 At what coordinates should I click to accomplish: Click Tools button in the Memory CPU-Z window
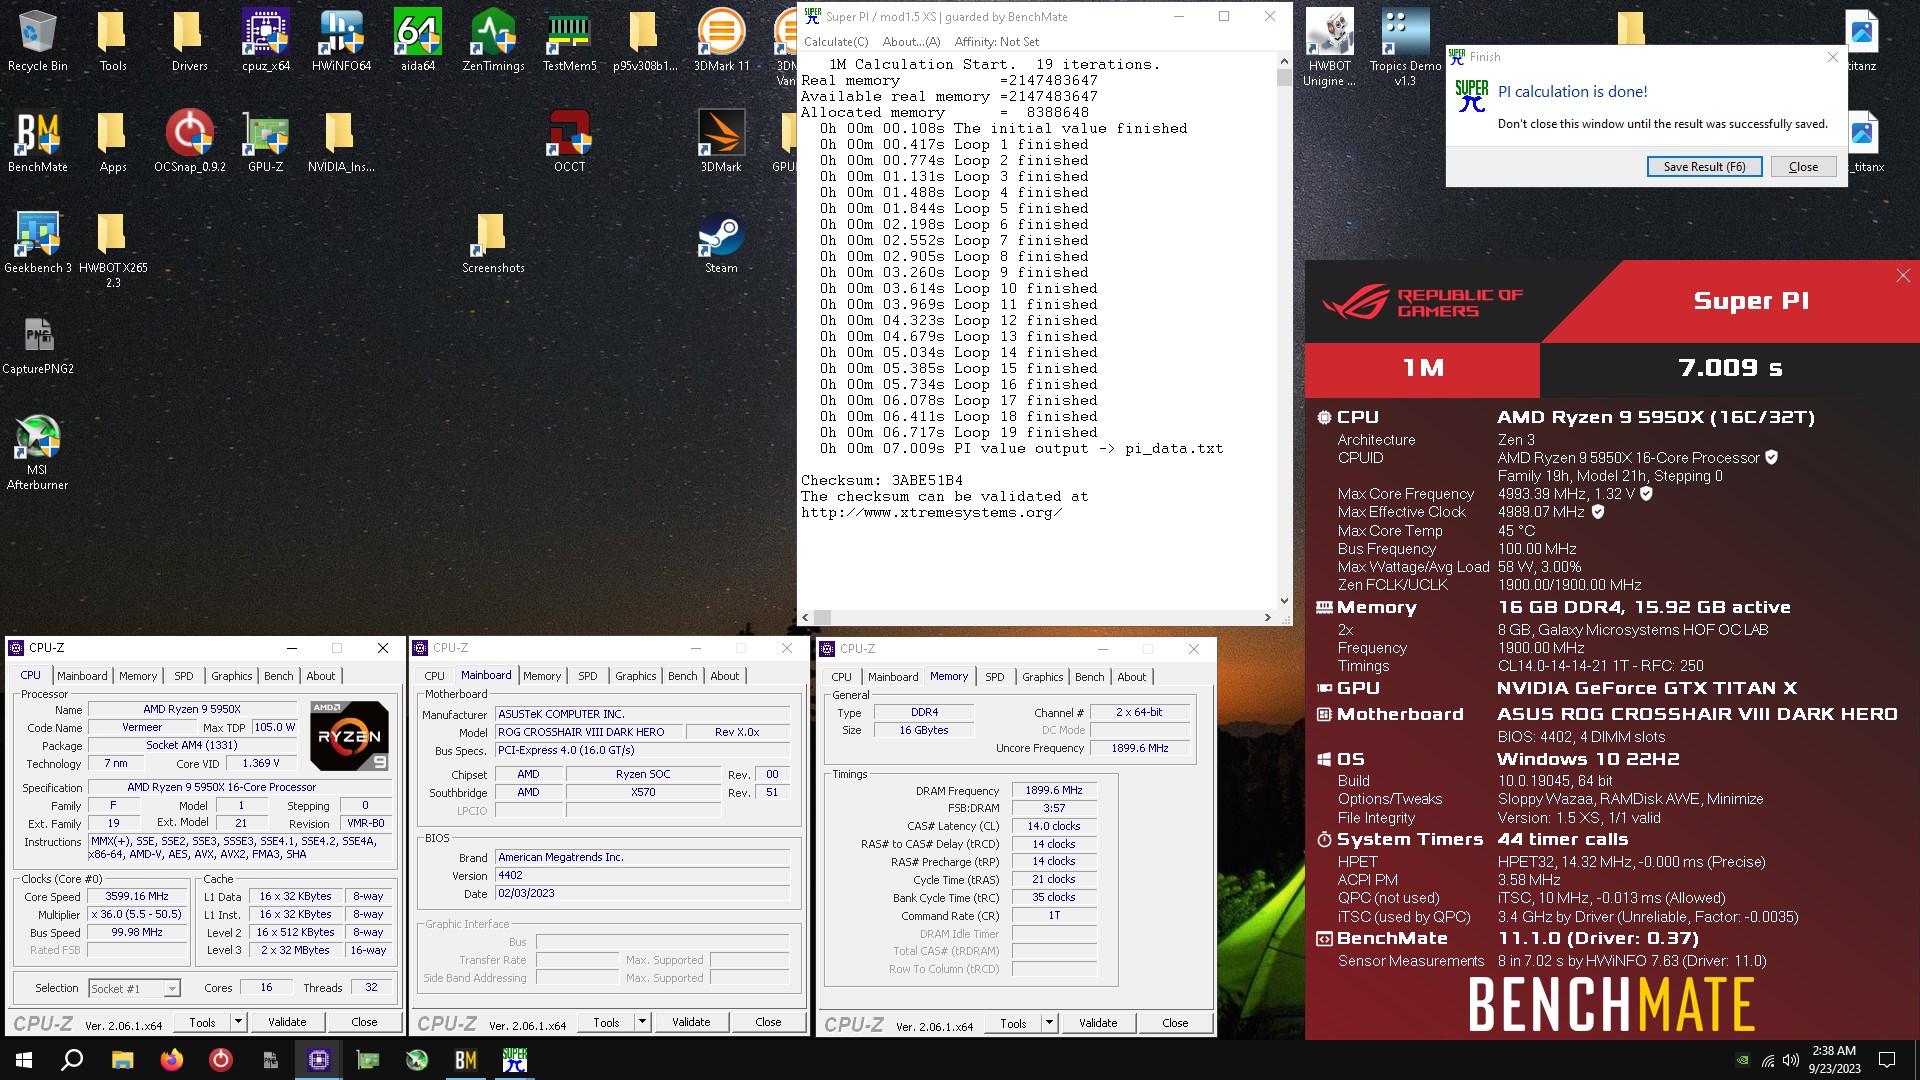pyautogui.click(x=1013, y=1023)
